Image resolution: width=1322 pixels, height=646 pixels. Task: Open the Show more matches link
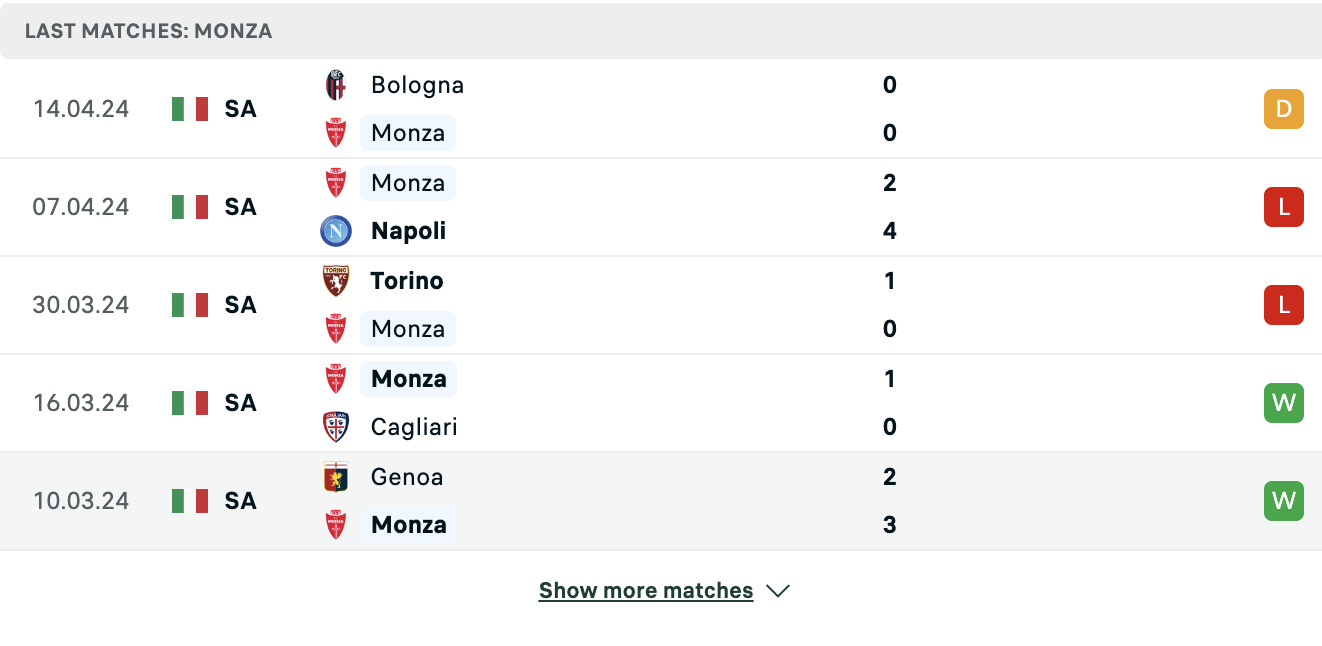(646, 591)
